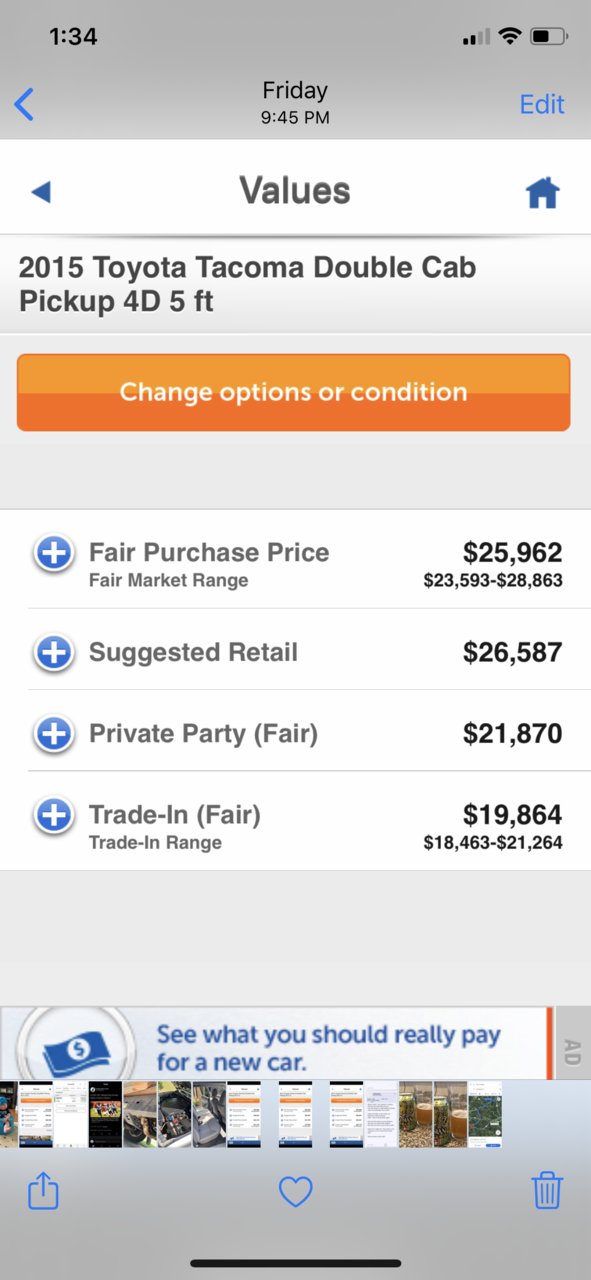The height and width of the screenshot is (1280, 591).
Task: Select the map thumbnail at strip end
Action: click(484, 1113)
